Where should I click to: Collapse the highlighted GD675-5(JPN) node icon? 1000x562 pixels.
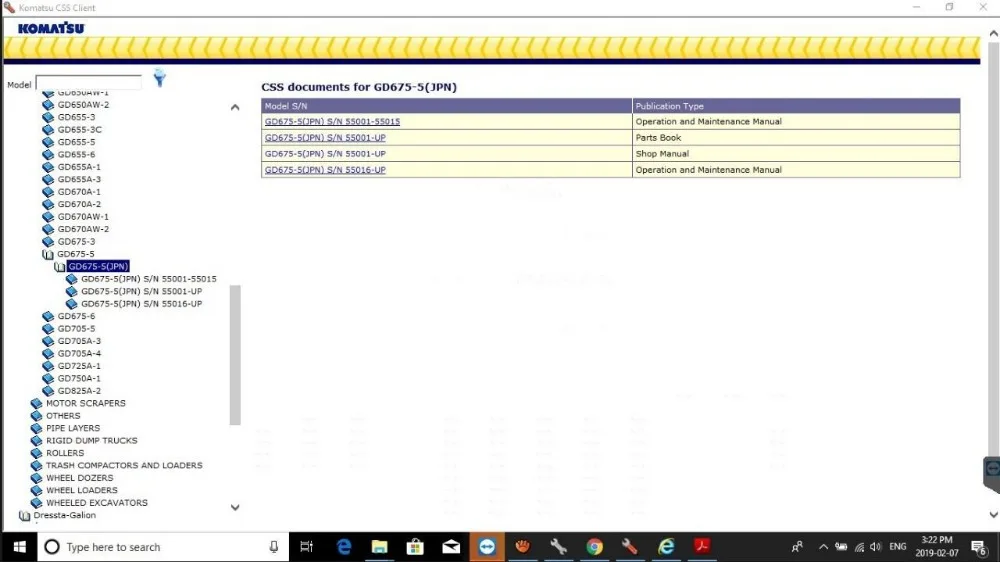click(x=60, y=267)
